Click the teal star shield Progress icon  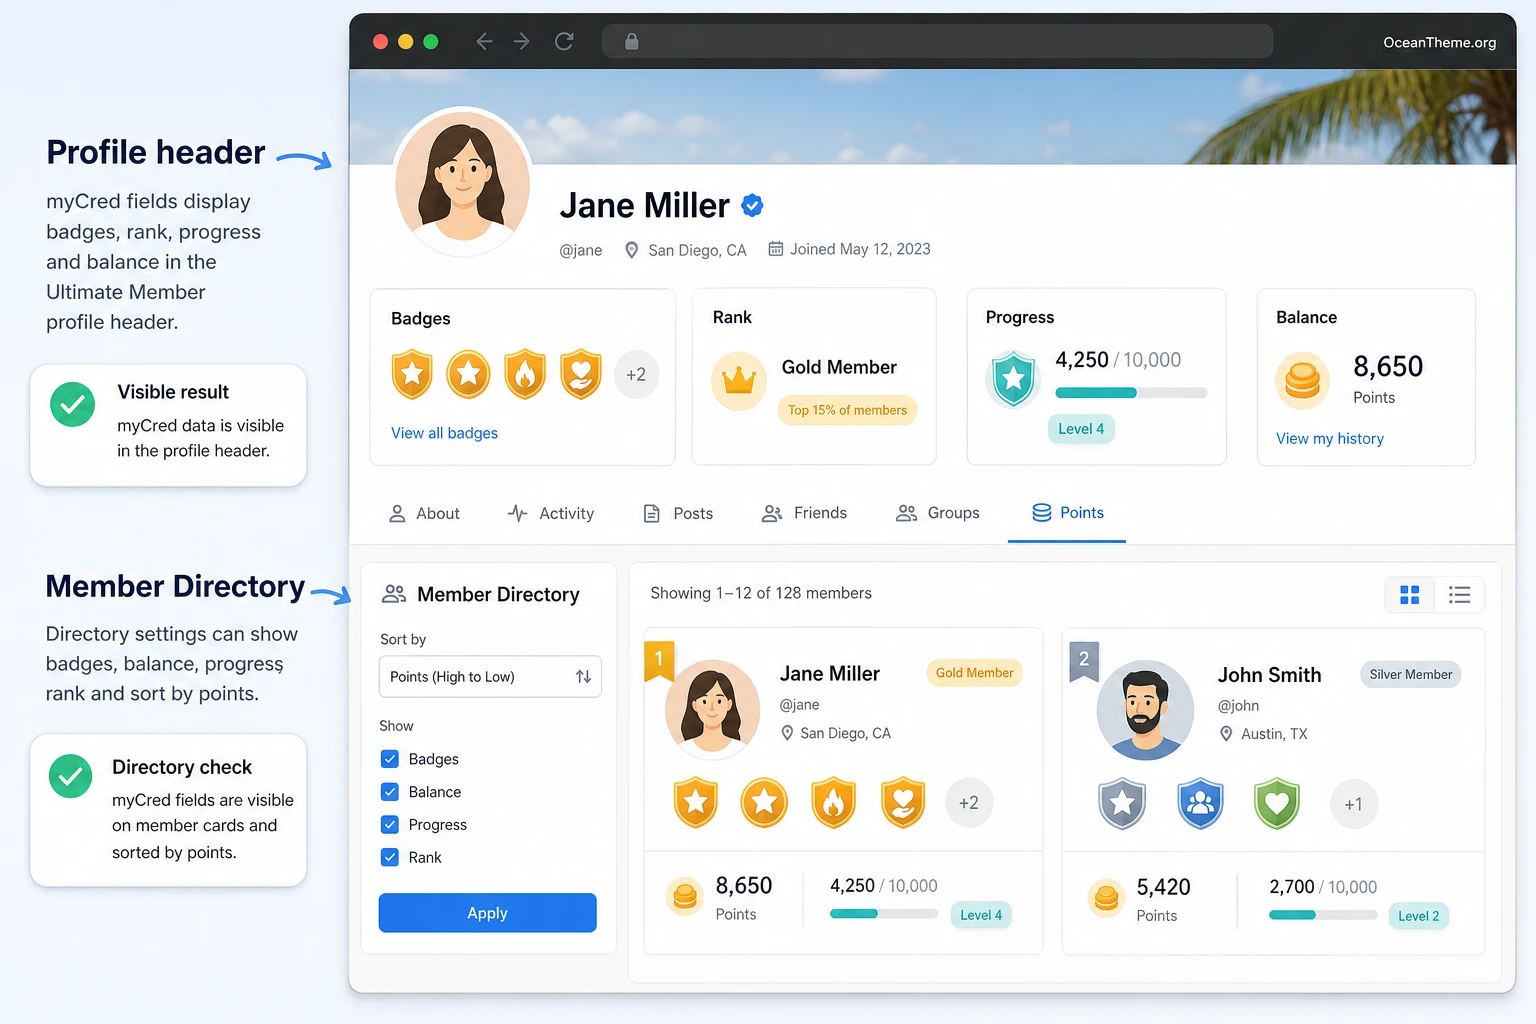[1014, 379]
